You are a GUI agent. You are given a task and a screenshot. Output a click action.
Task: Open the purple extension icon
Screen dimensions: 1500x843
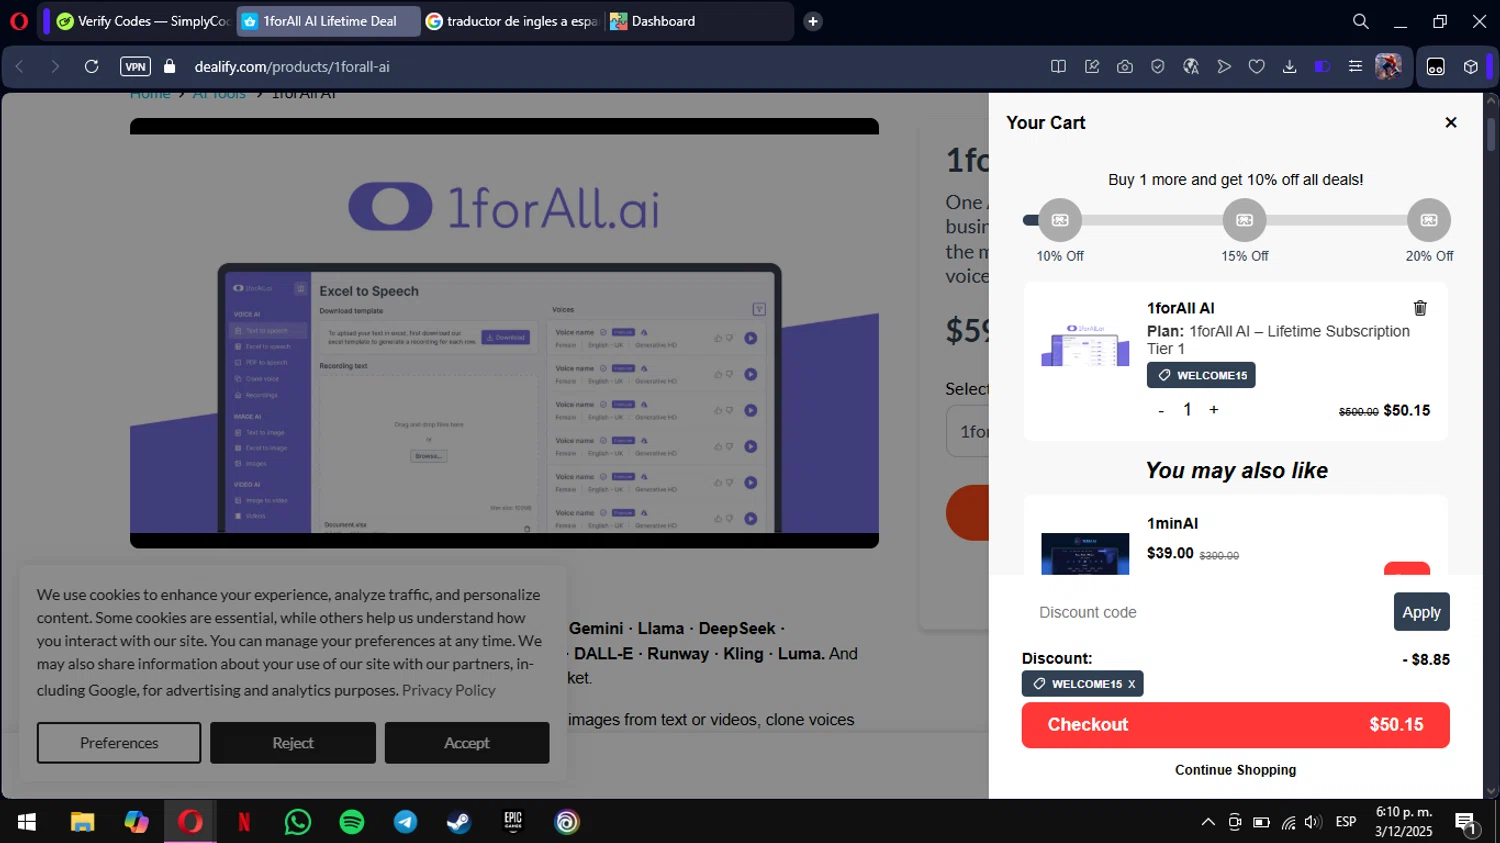1322,66
